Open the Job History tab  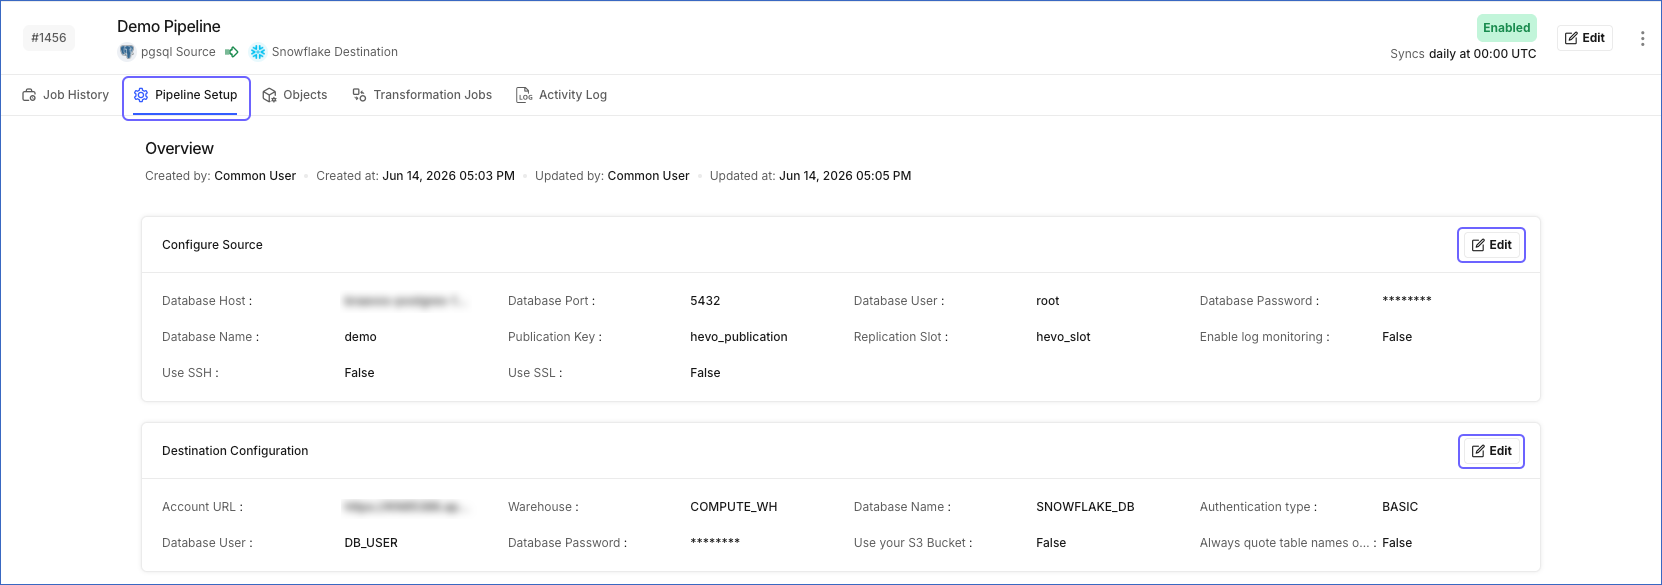65,95
